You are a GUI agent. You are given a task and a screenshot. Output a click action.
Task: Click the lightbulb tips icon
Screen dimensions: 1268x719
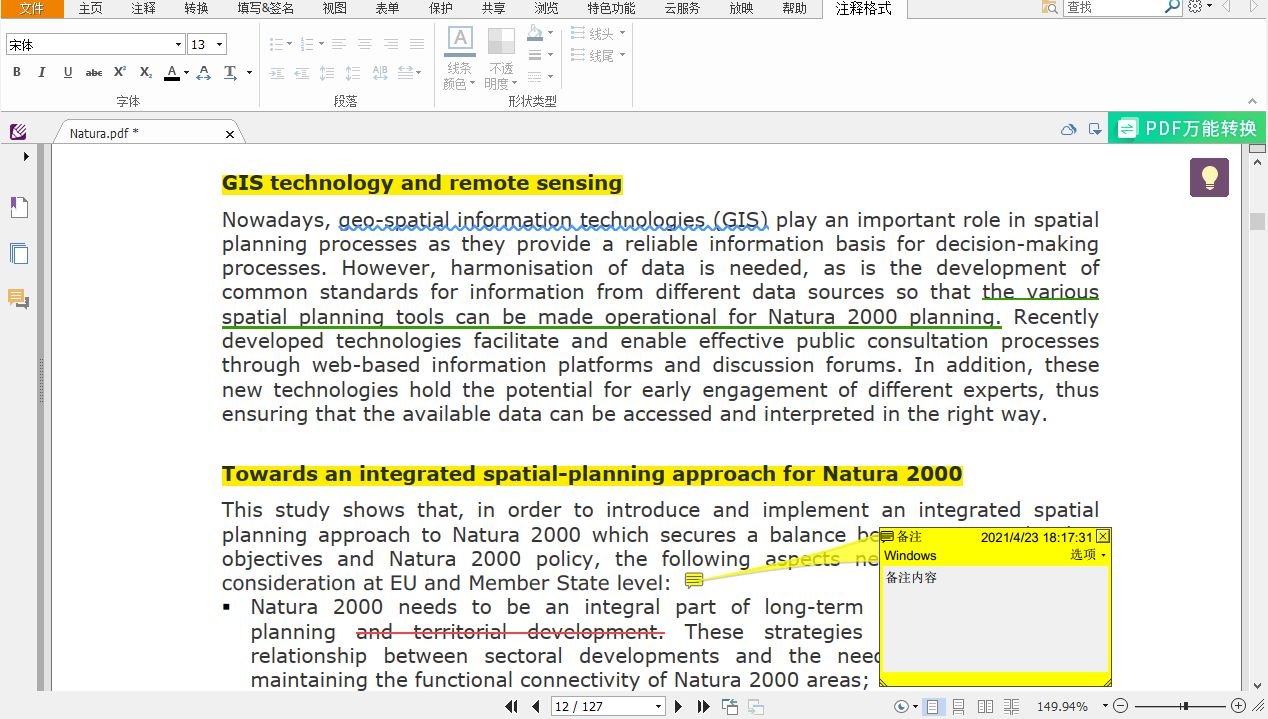(x=1209, y=178)
